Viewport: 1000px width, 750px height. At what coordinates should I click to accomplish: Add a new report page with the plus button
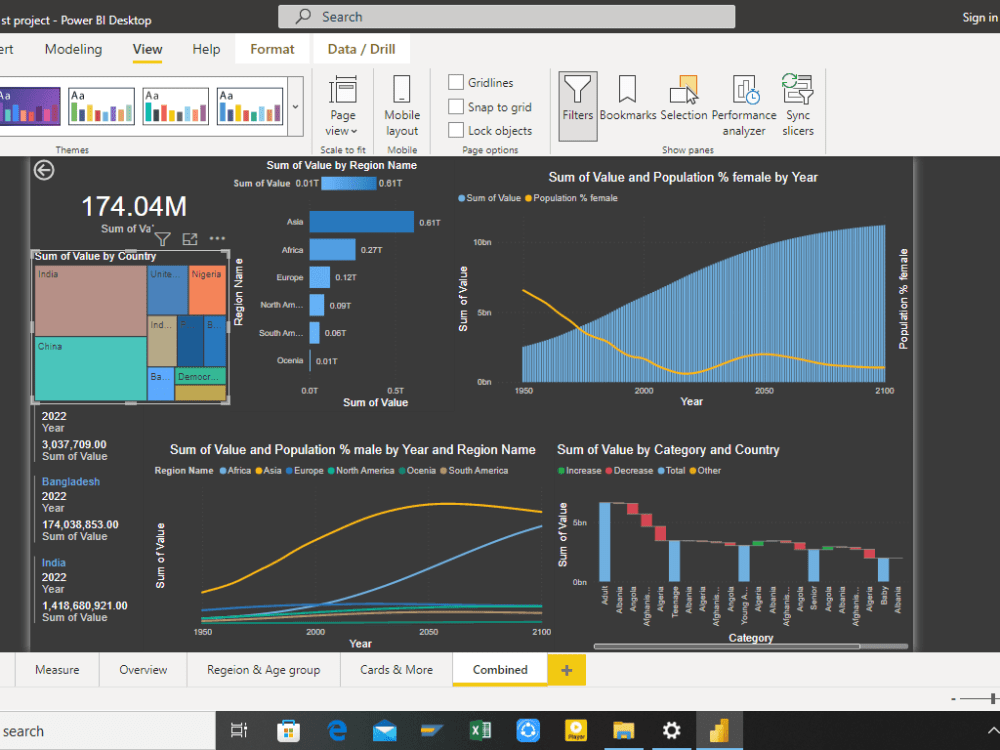pos(566,669)
